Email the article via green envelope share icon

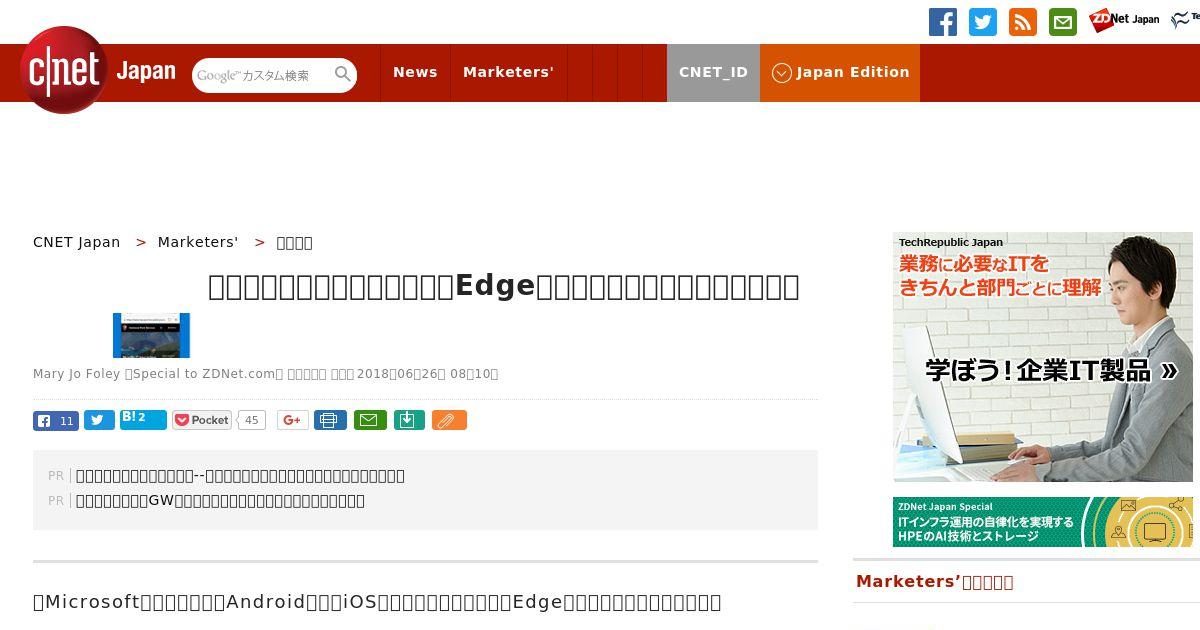pos(370,420)
